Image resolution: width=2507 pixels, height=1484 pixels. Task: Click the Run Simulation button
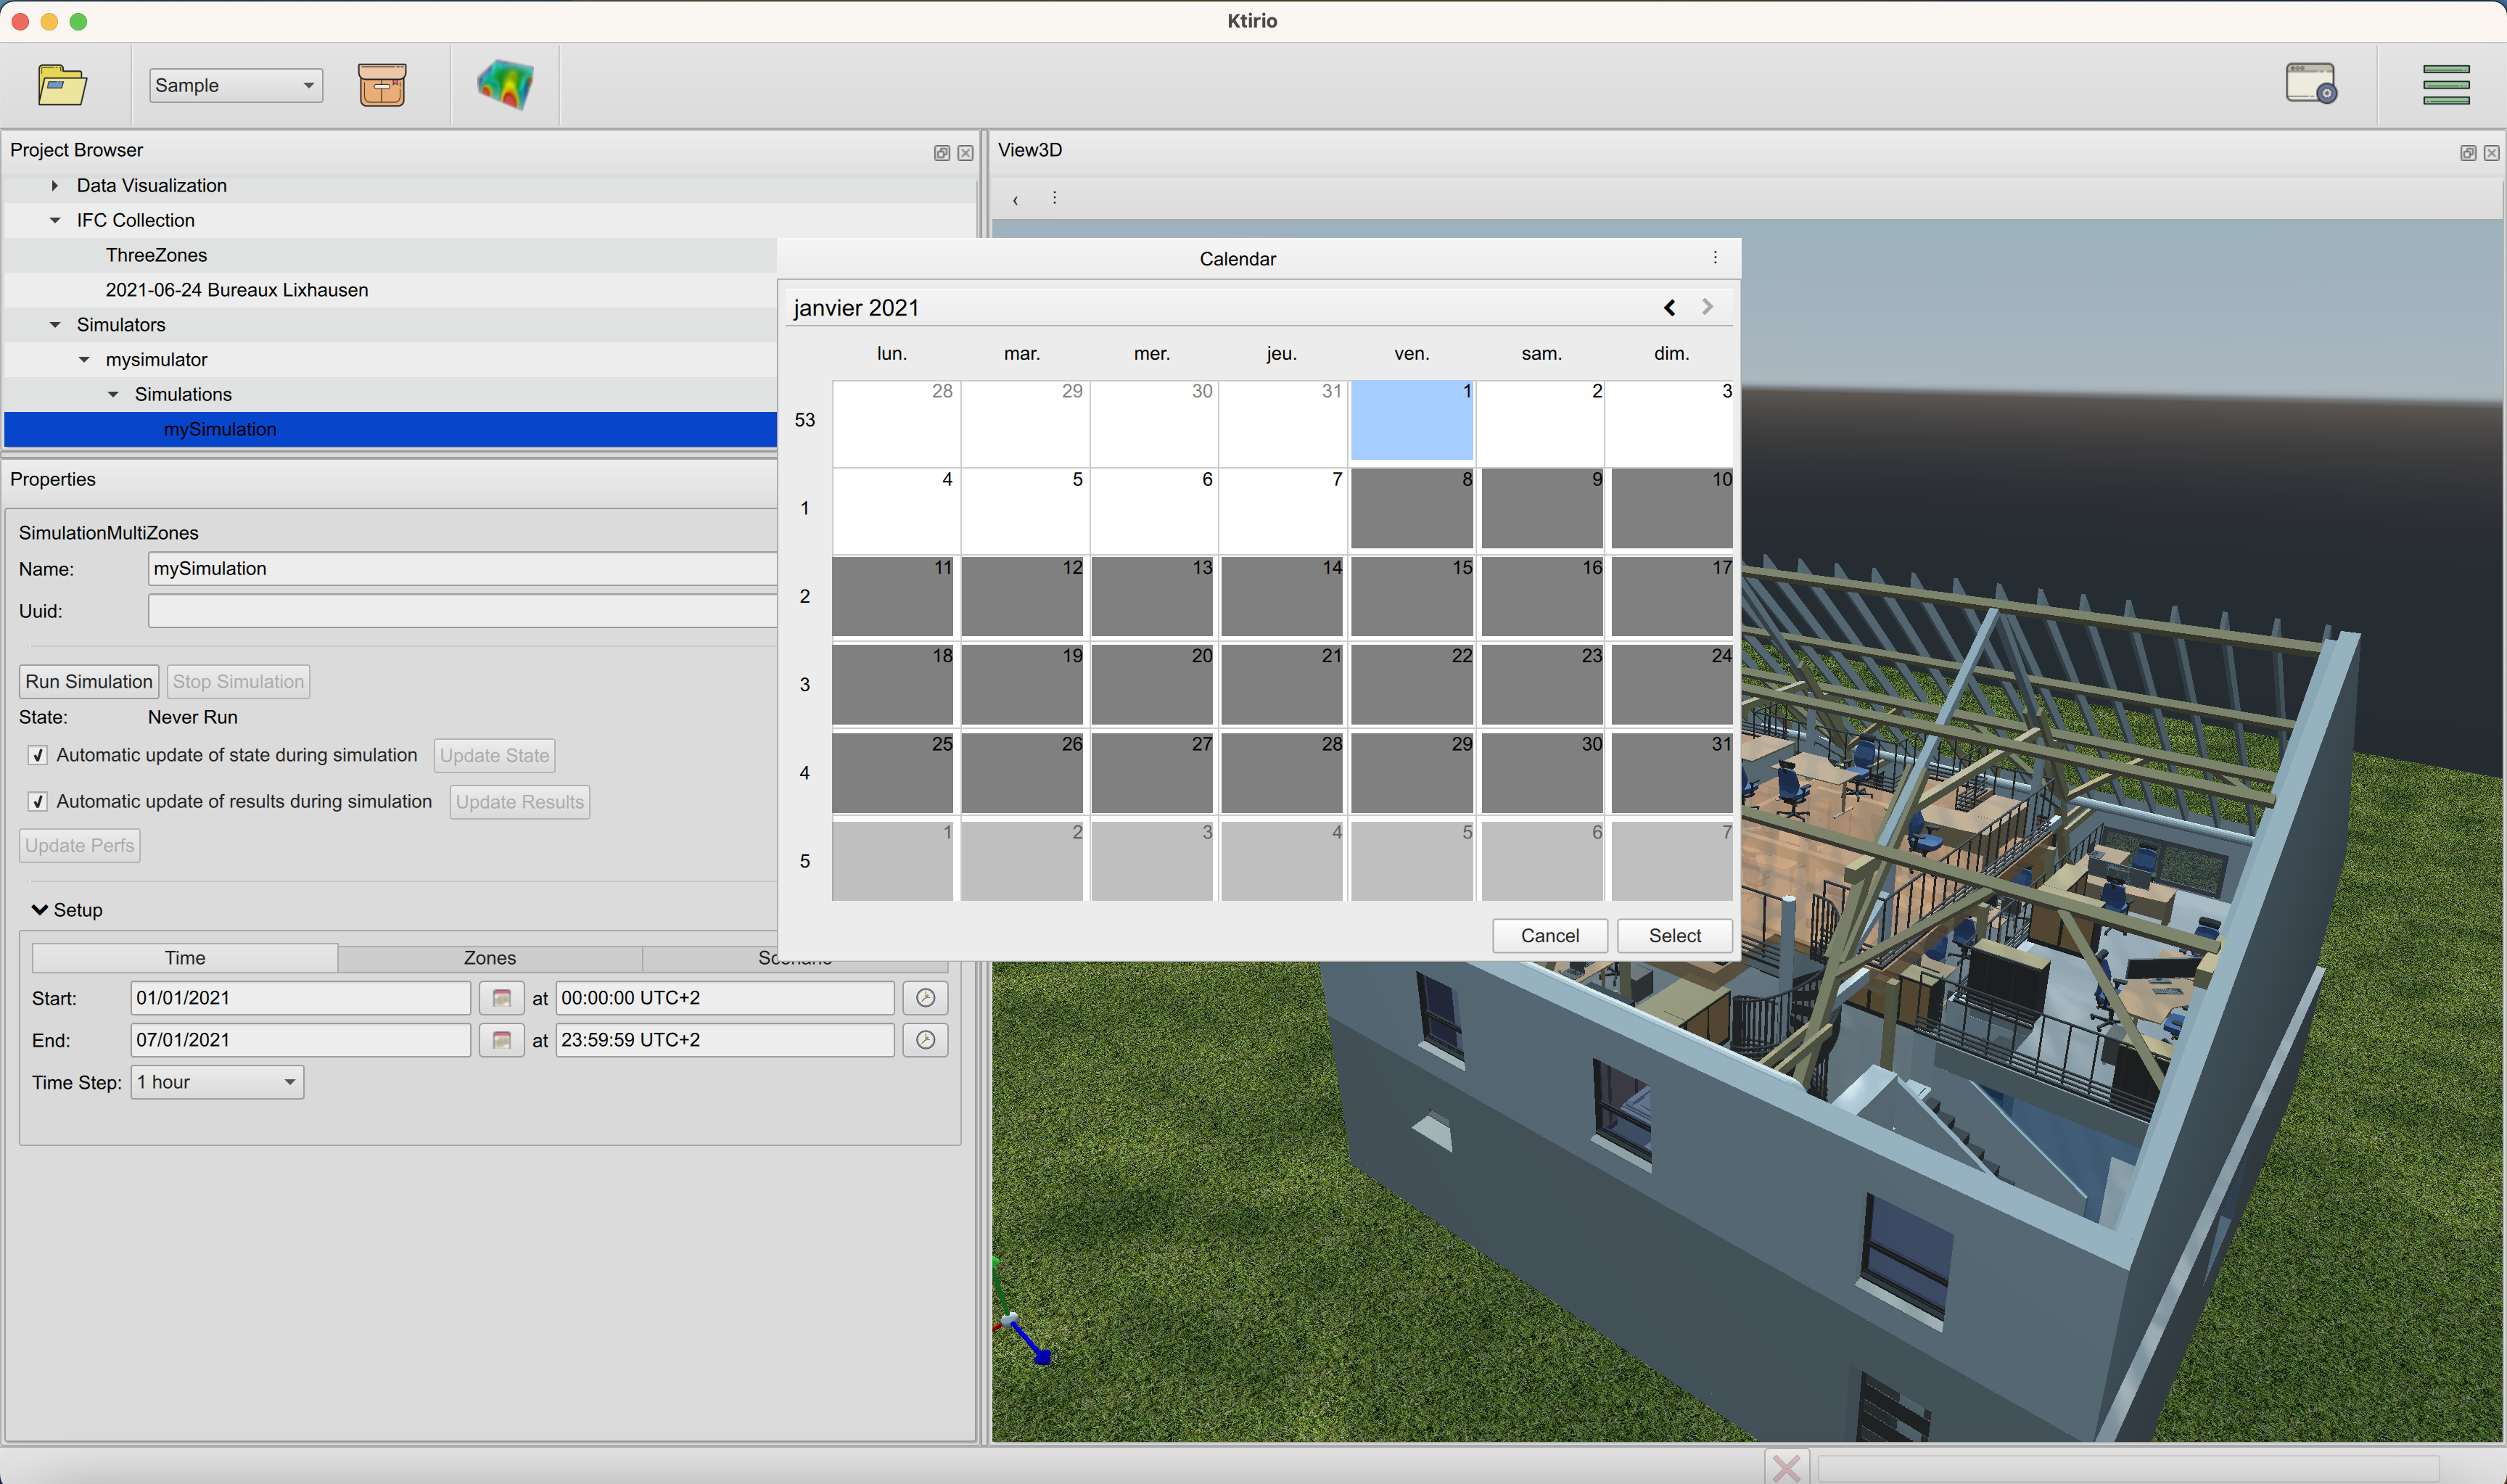(x=89, y=681)
